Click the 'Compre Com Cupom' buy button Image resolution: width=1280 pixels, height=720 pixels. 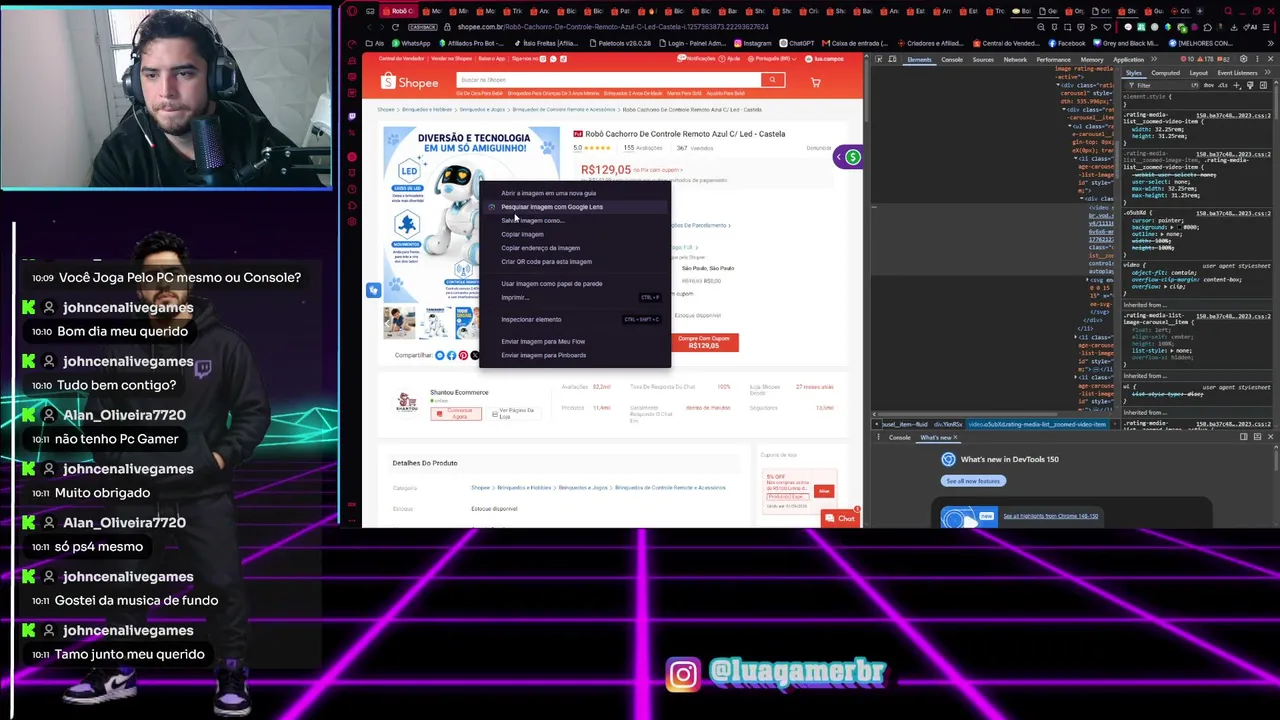point(704,342)
